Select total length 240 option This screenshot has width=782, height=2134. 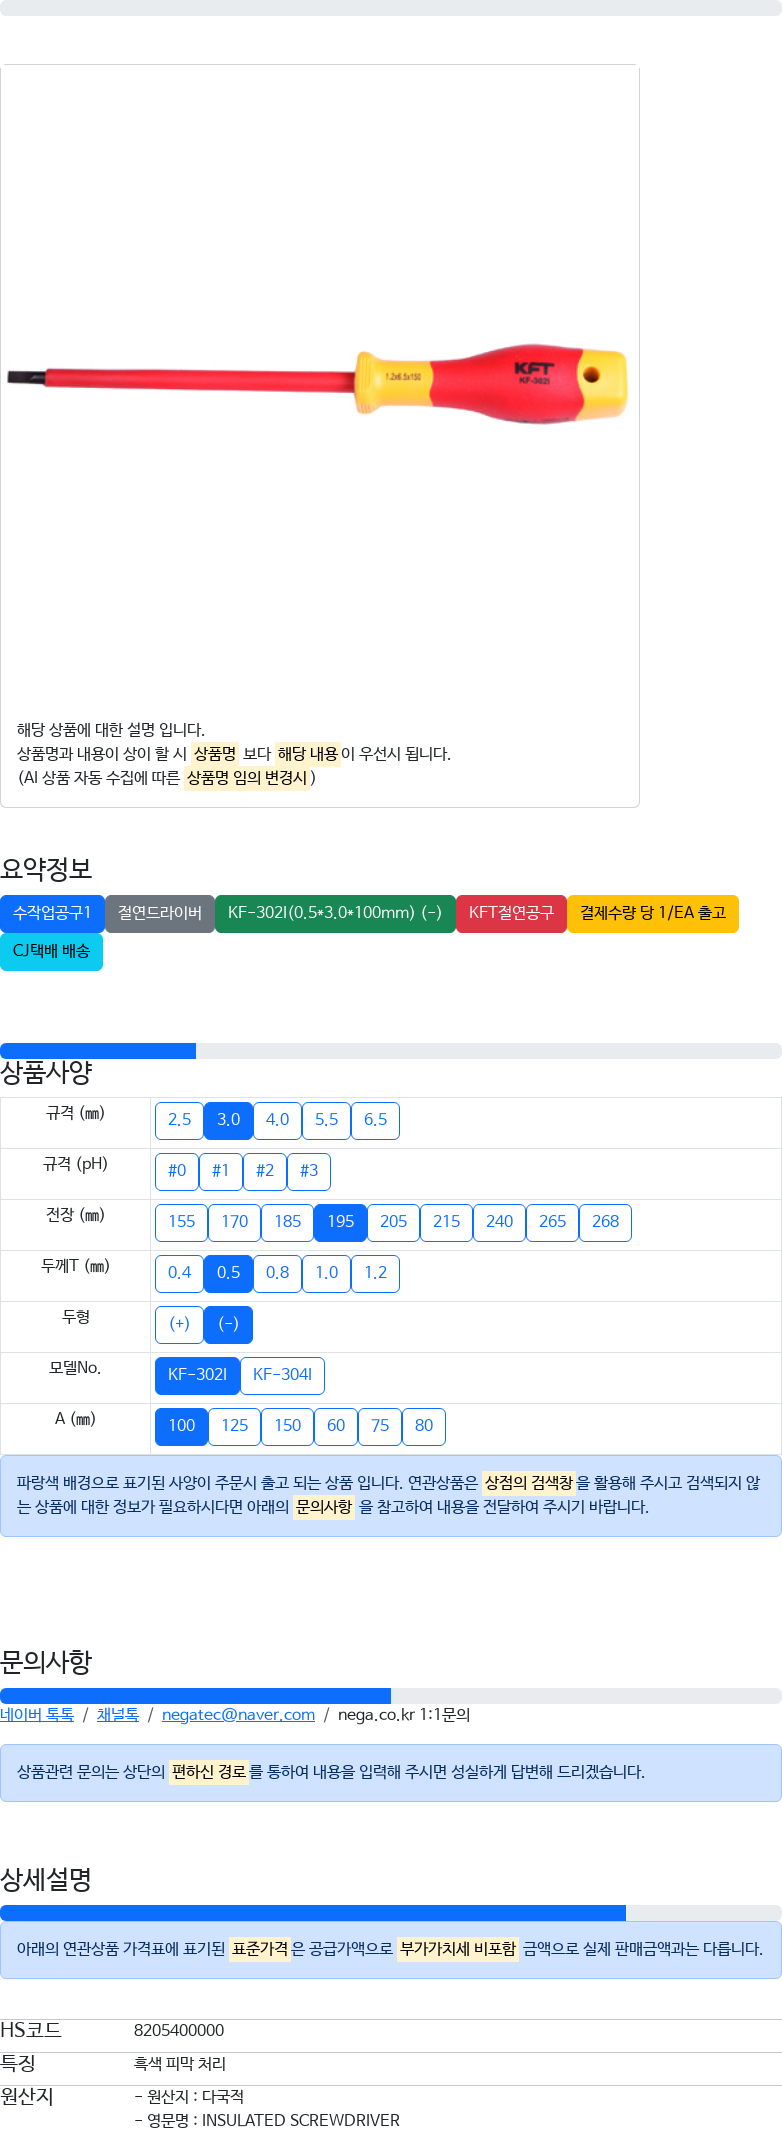(x=499, y=1222)
